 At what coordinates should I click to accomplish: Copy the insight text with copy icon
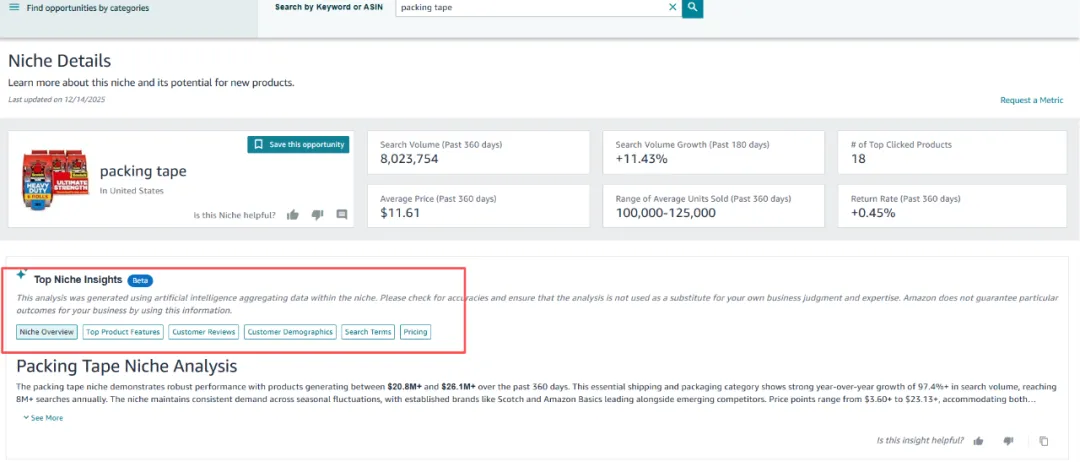coord(1043,441)
